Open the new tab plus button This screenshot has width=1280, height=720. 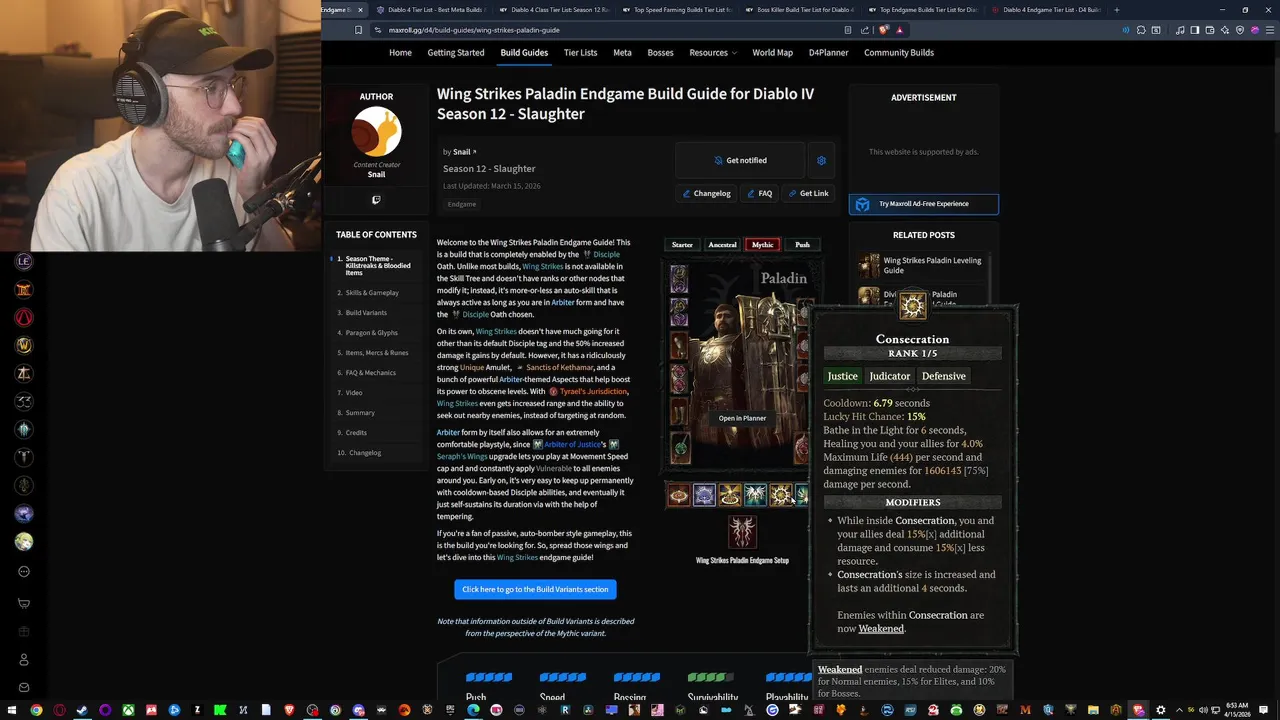pyautogui.click(x=1117, y=10)
